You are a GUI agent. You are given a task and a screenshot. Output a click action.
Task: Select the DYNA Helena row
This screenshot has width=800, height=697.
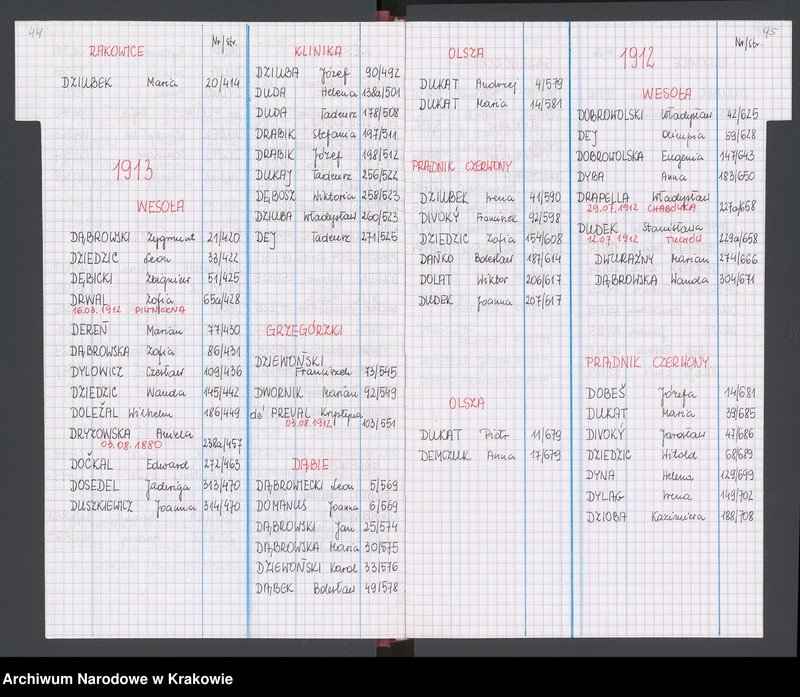670,476
